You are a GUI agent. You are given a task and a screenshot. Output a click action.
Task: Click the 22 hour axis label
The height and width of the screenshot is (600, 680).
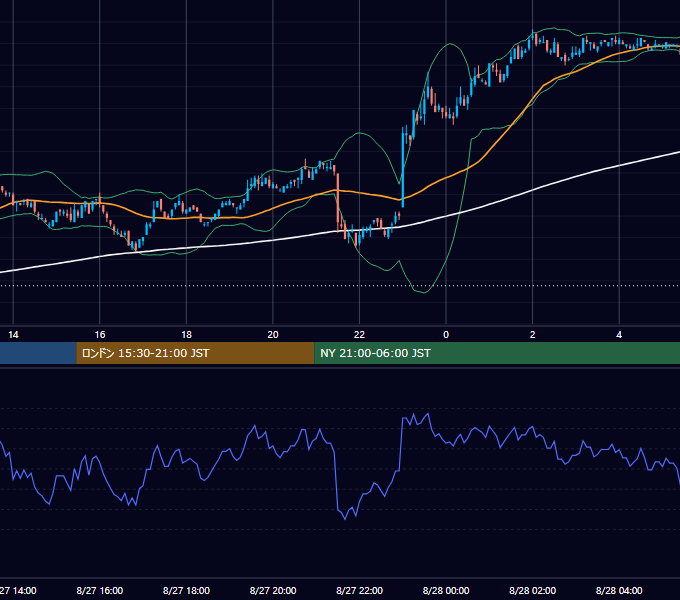tap(360, 335)
